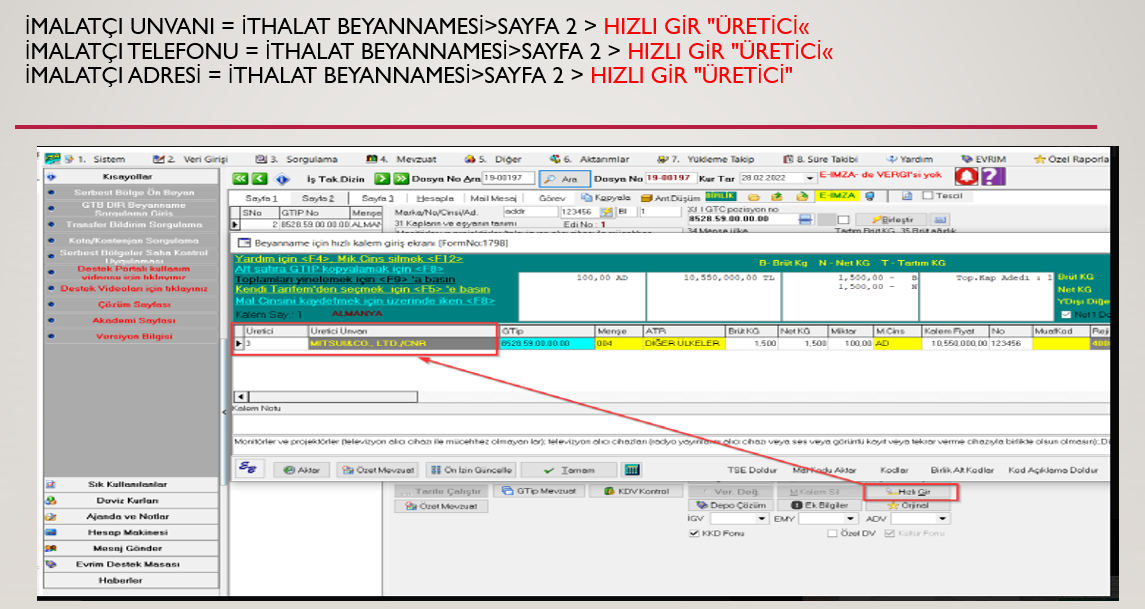Toggle checkbox in teal summary panel corner
This screenshot has height=609, width=1145.
[x=1065, y=314]
